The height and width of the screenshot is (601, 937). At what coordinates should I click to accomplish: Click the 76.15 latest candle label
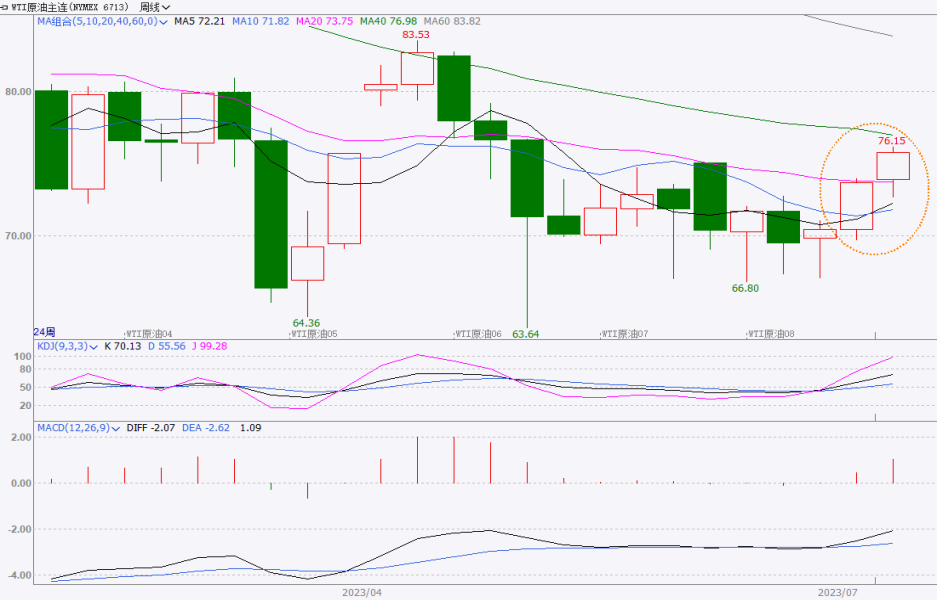[x=891, y=141]
